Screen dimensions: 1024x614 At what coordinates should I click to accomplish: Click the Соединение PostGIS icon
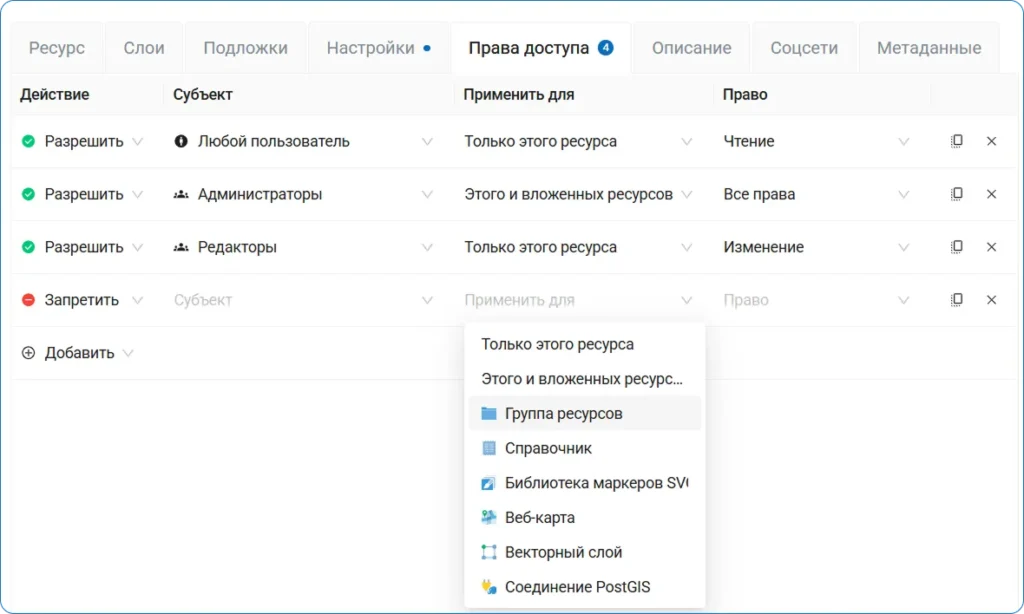[491, 587]
